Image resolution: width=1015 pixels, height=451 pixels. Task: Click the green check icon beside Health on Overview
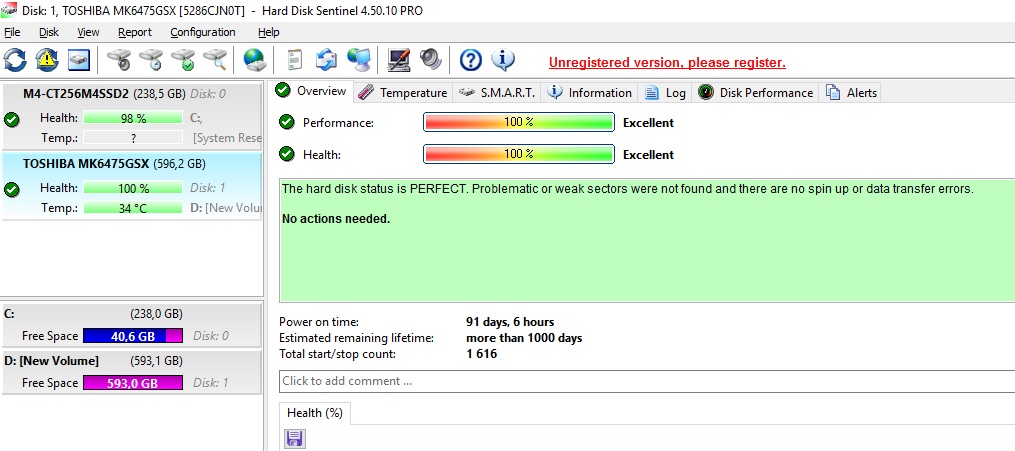(x=286, y=154)
